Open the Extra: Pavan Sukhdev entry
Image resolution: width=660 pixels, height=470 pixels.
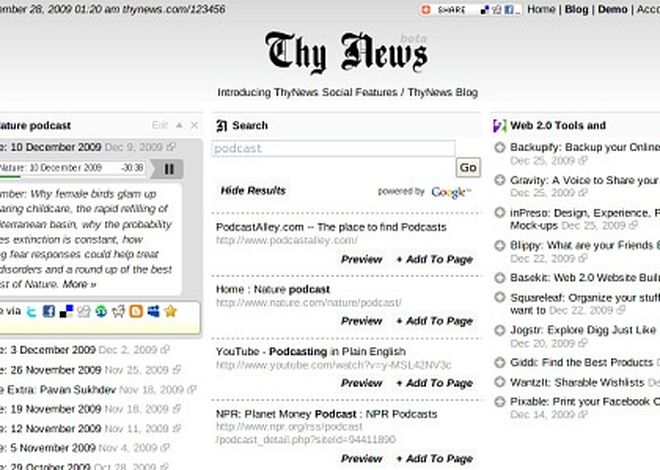pos(58,390)
